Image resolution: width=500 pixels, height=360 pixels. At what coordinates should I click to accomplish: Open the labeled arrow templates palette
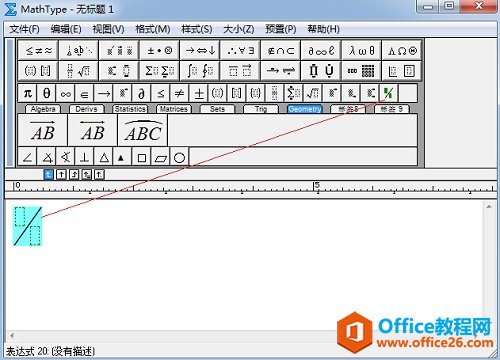[281, 71]
